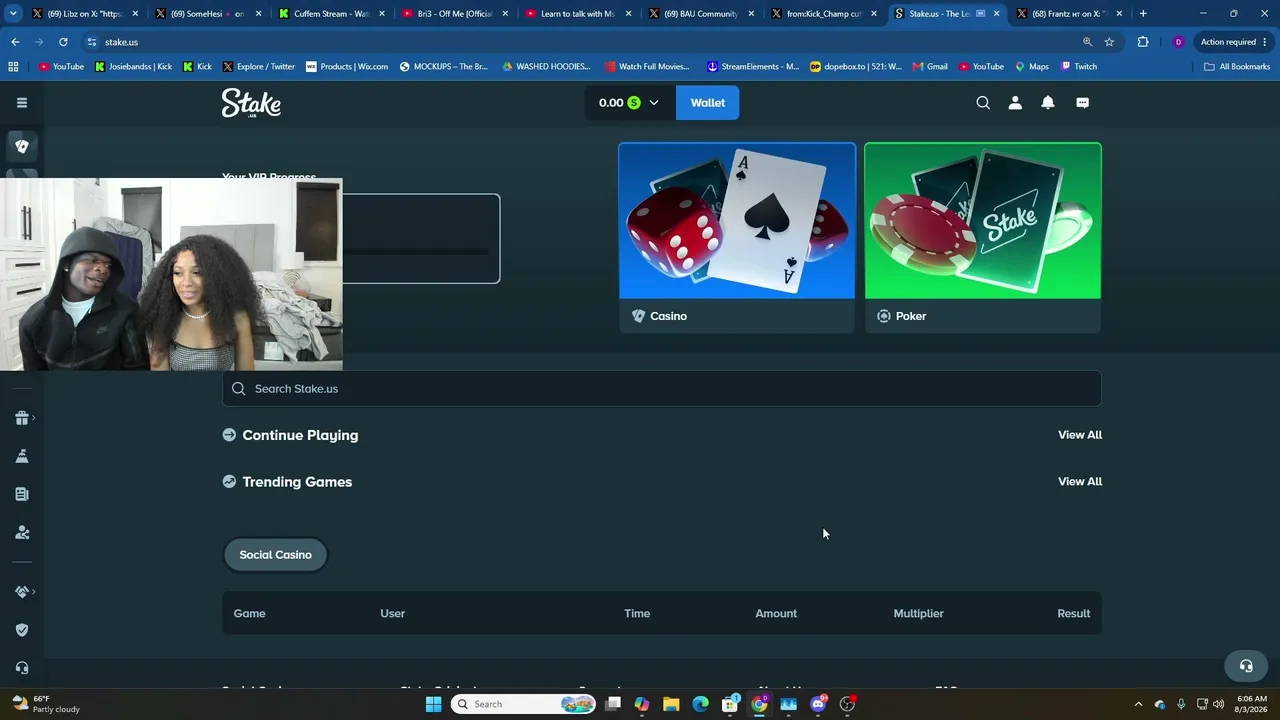Focus the Search Stake.us field

tap(662, 389)
